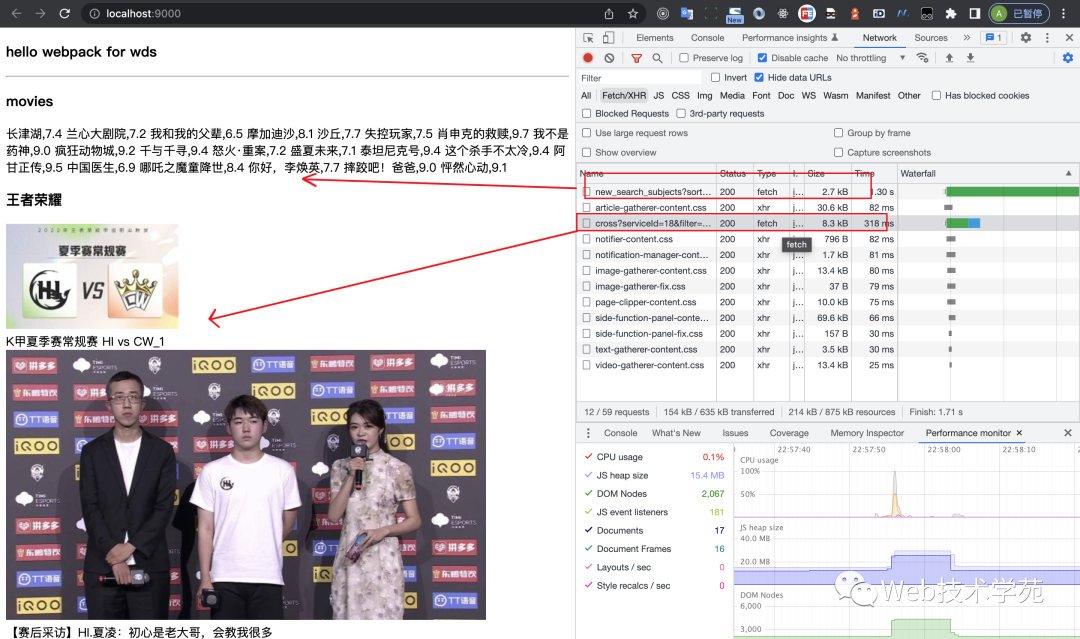Image resolution: width=1080 pixels, height=639 pixels.
Task: Open DevTools settings gear
Action: (1026, 38)
